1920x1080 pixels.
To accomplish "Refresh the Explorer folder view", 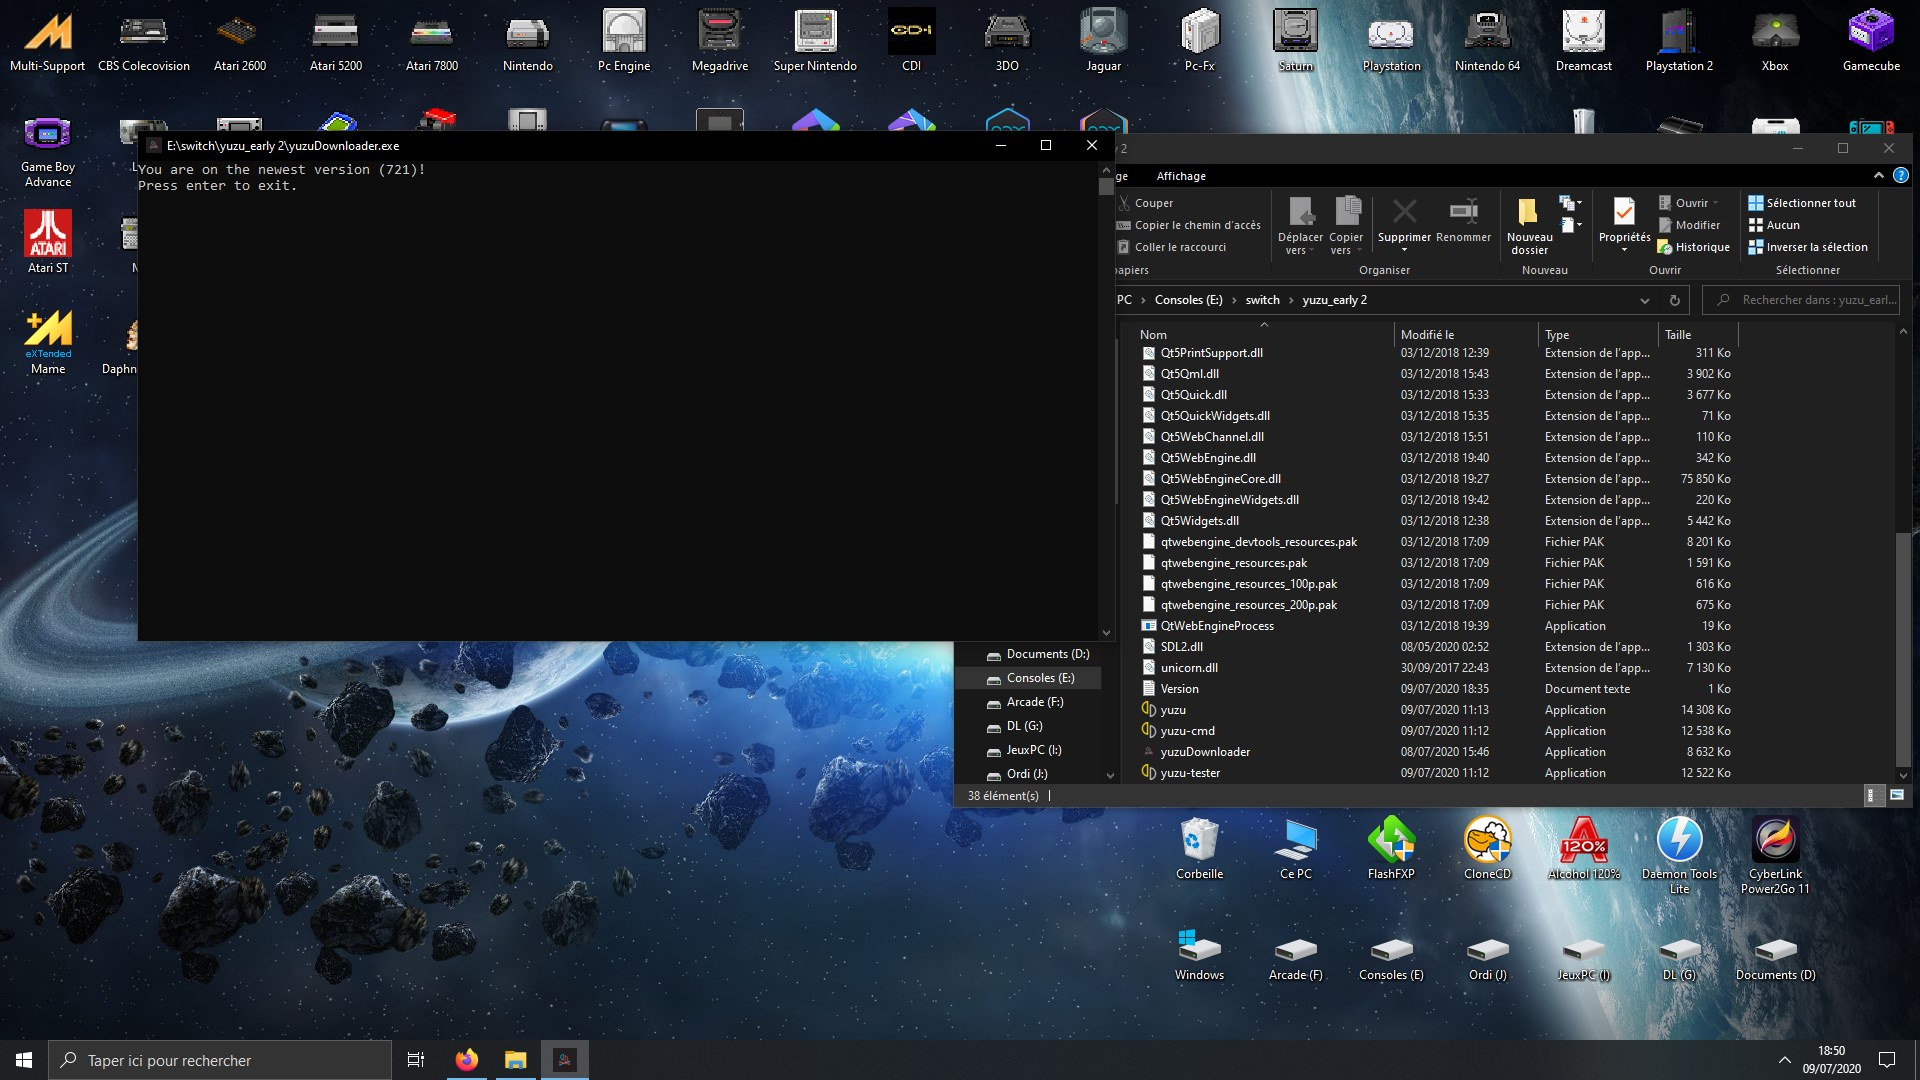I will point(1674,300).
